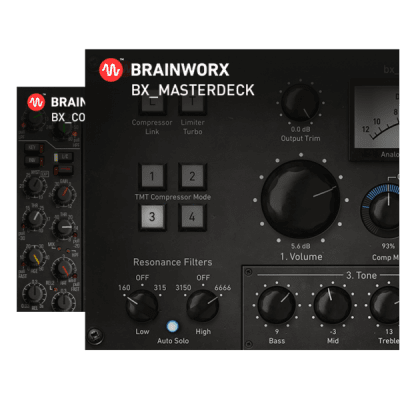Click the Low resonance filter knob
Screen dimensions: 400x400
pos(141,305)
